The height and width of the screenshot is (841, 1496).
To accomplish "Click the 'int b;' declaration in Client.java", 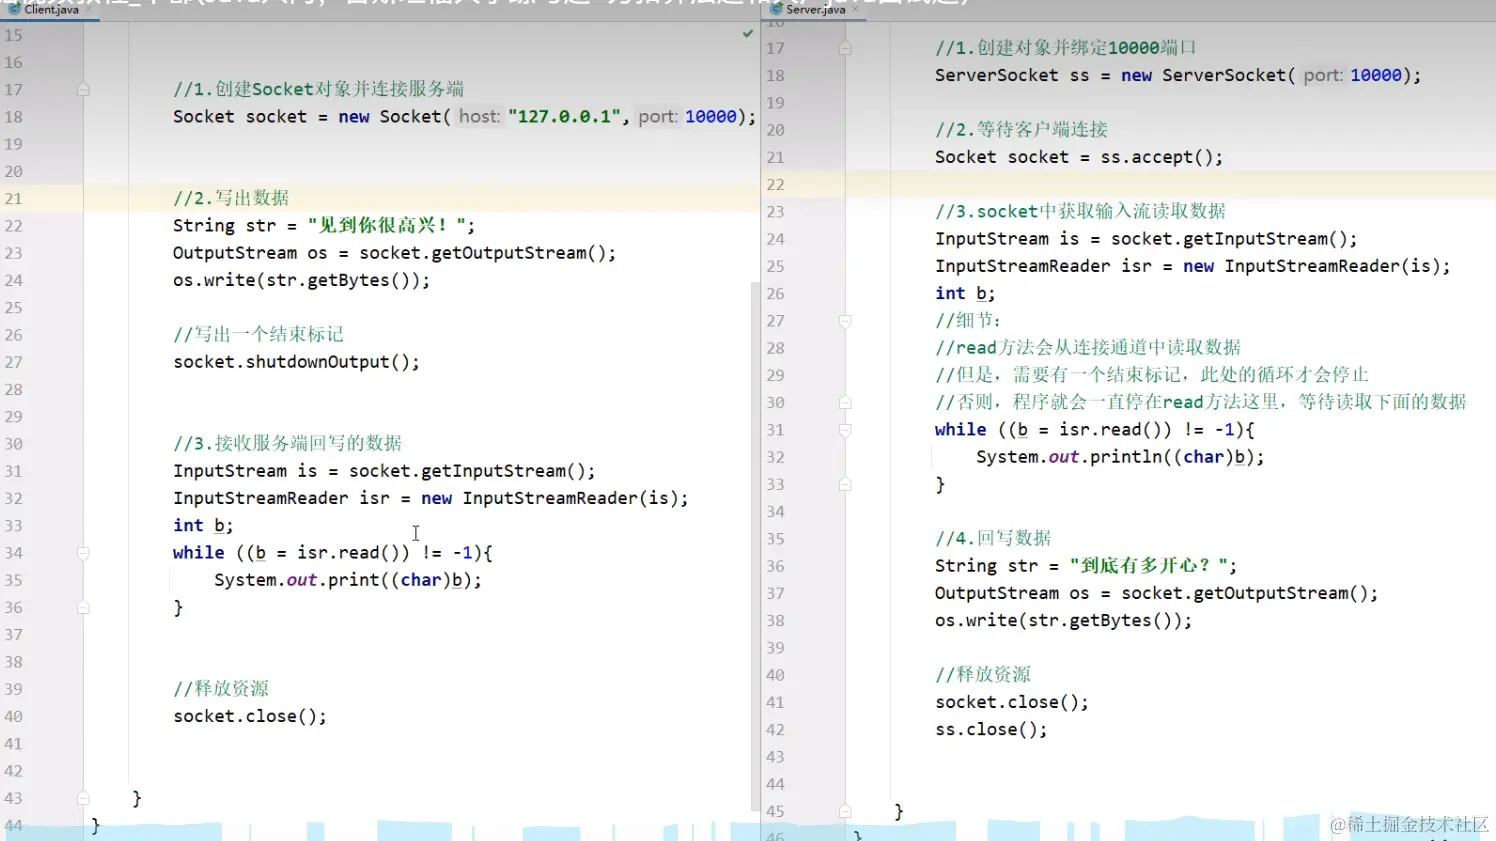I will [202, 525].
